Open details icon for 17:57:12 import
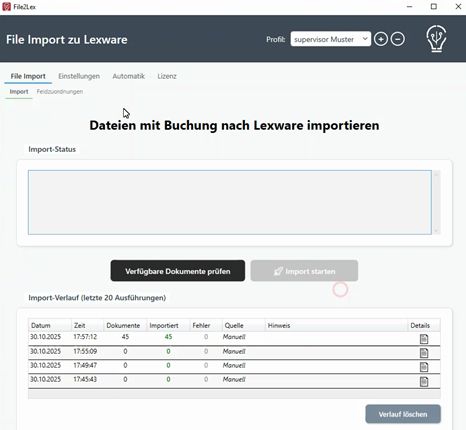The height and width of the screenshot is (430, 466). pos(424,339)
